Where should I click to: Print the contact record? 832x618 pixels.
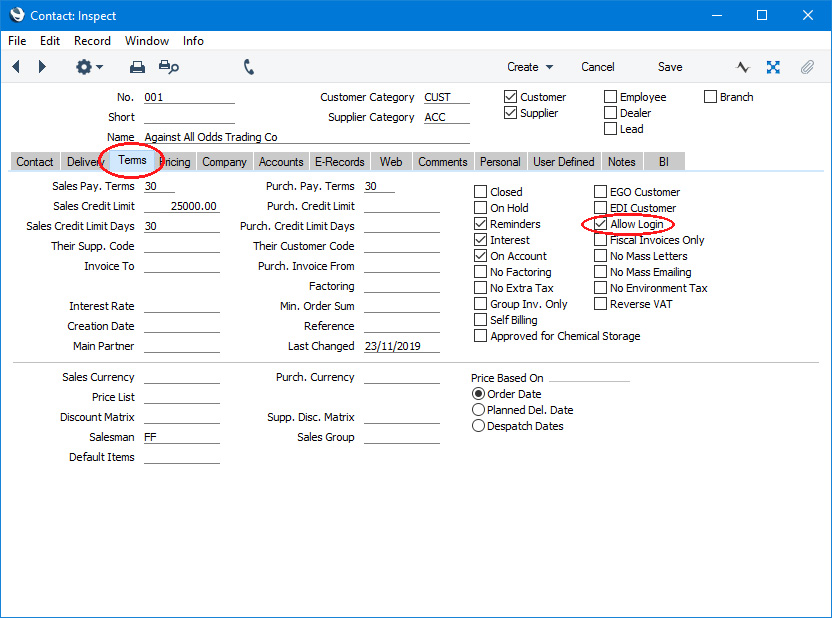(137, 67)
